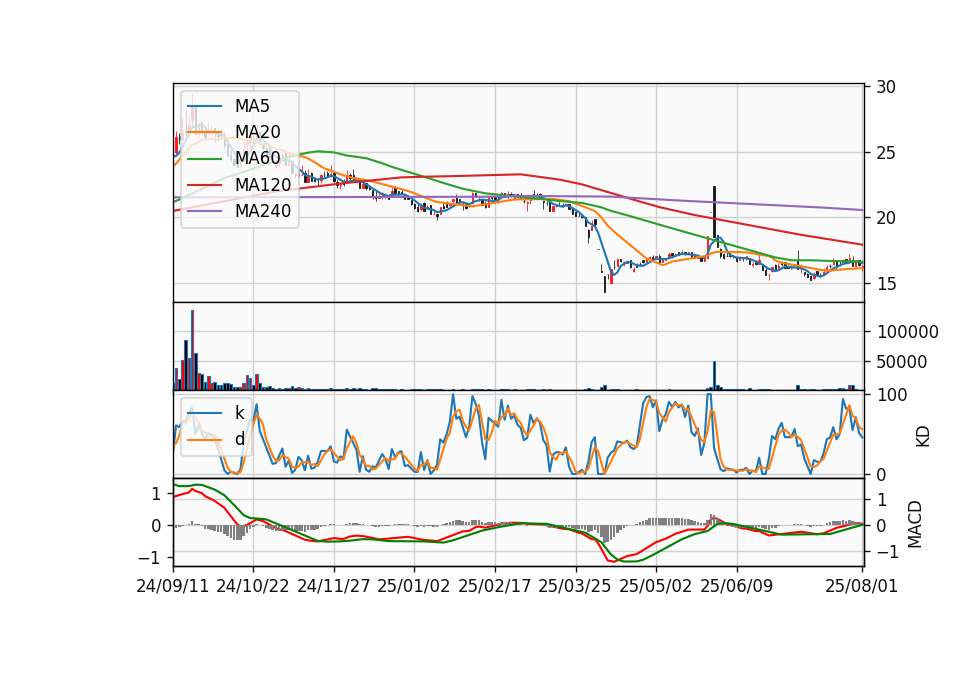Click the 24/09/11 date label
Viewport: 960px width, 690px height.
click(x=173, y=586)
